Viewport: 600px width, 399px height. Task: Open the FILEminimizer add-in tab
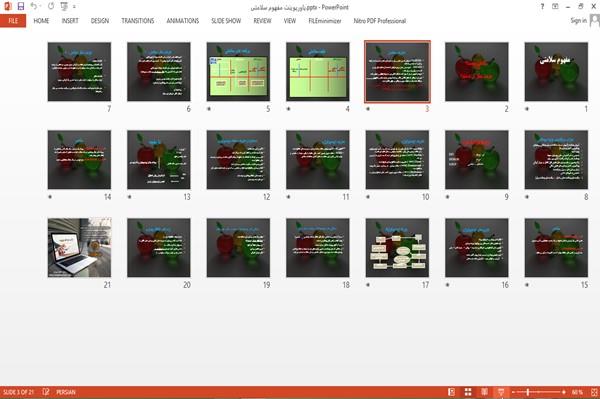pyautogui.click(x=325, y=21)
